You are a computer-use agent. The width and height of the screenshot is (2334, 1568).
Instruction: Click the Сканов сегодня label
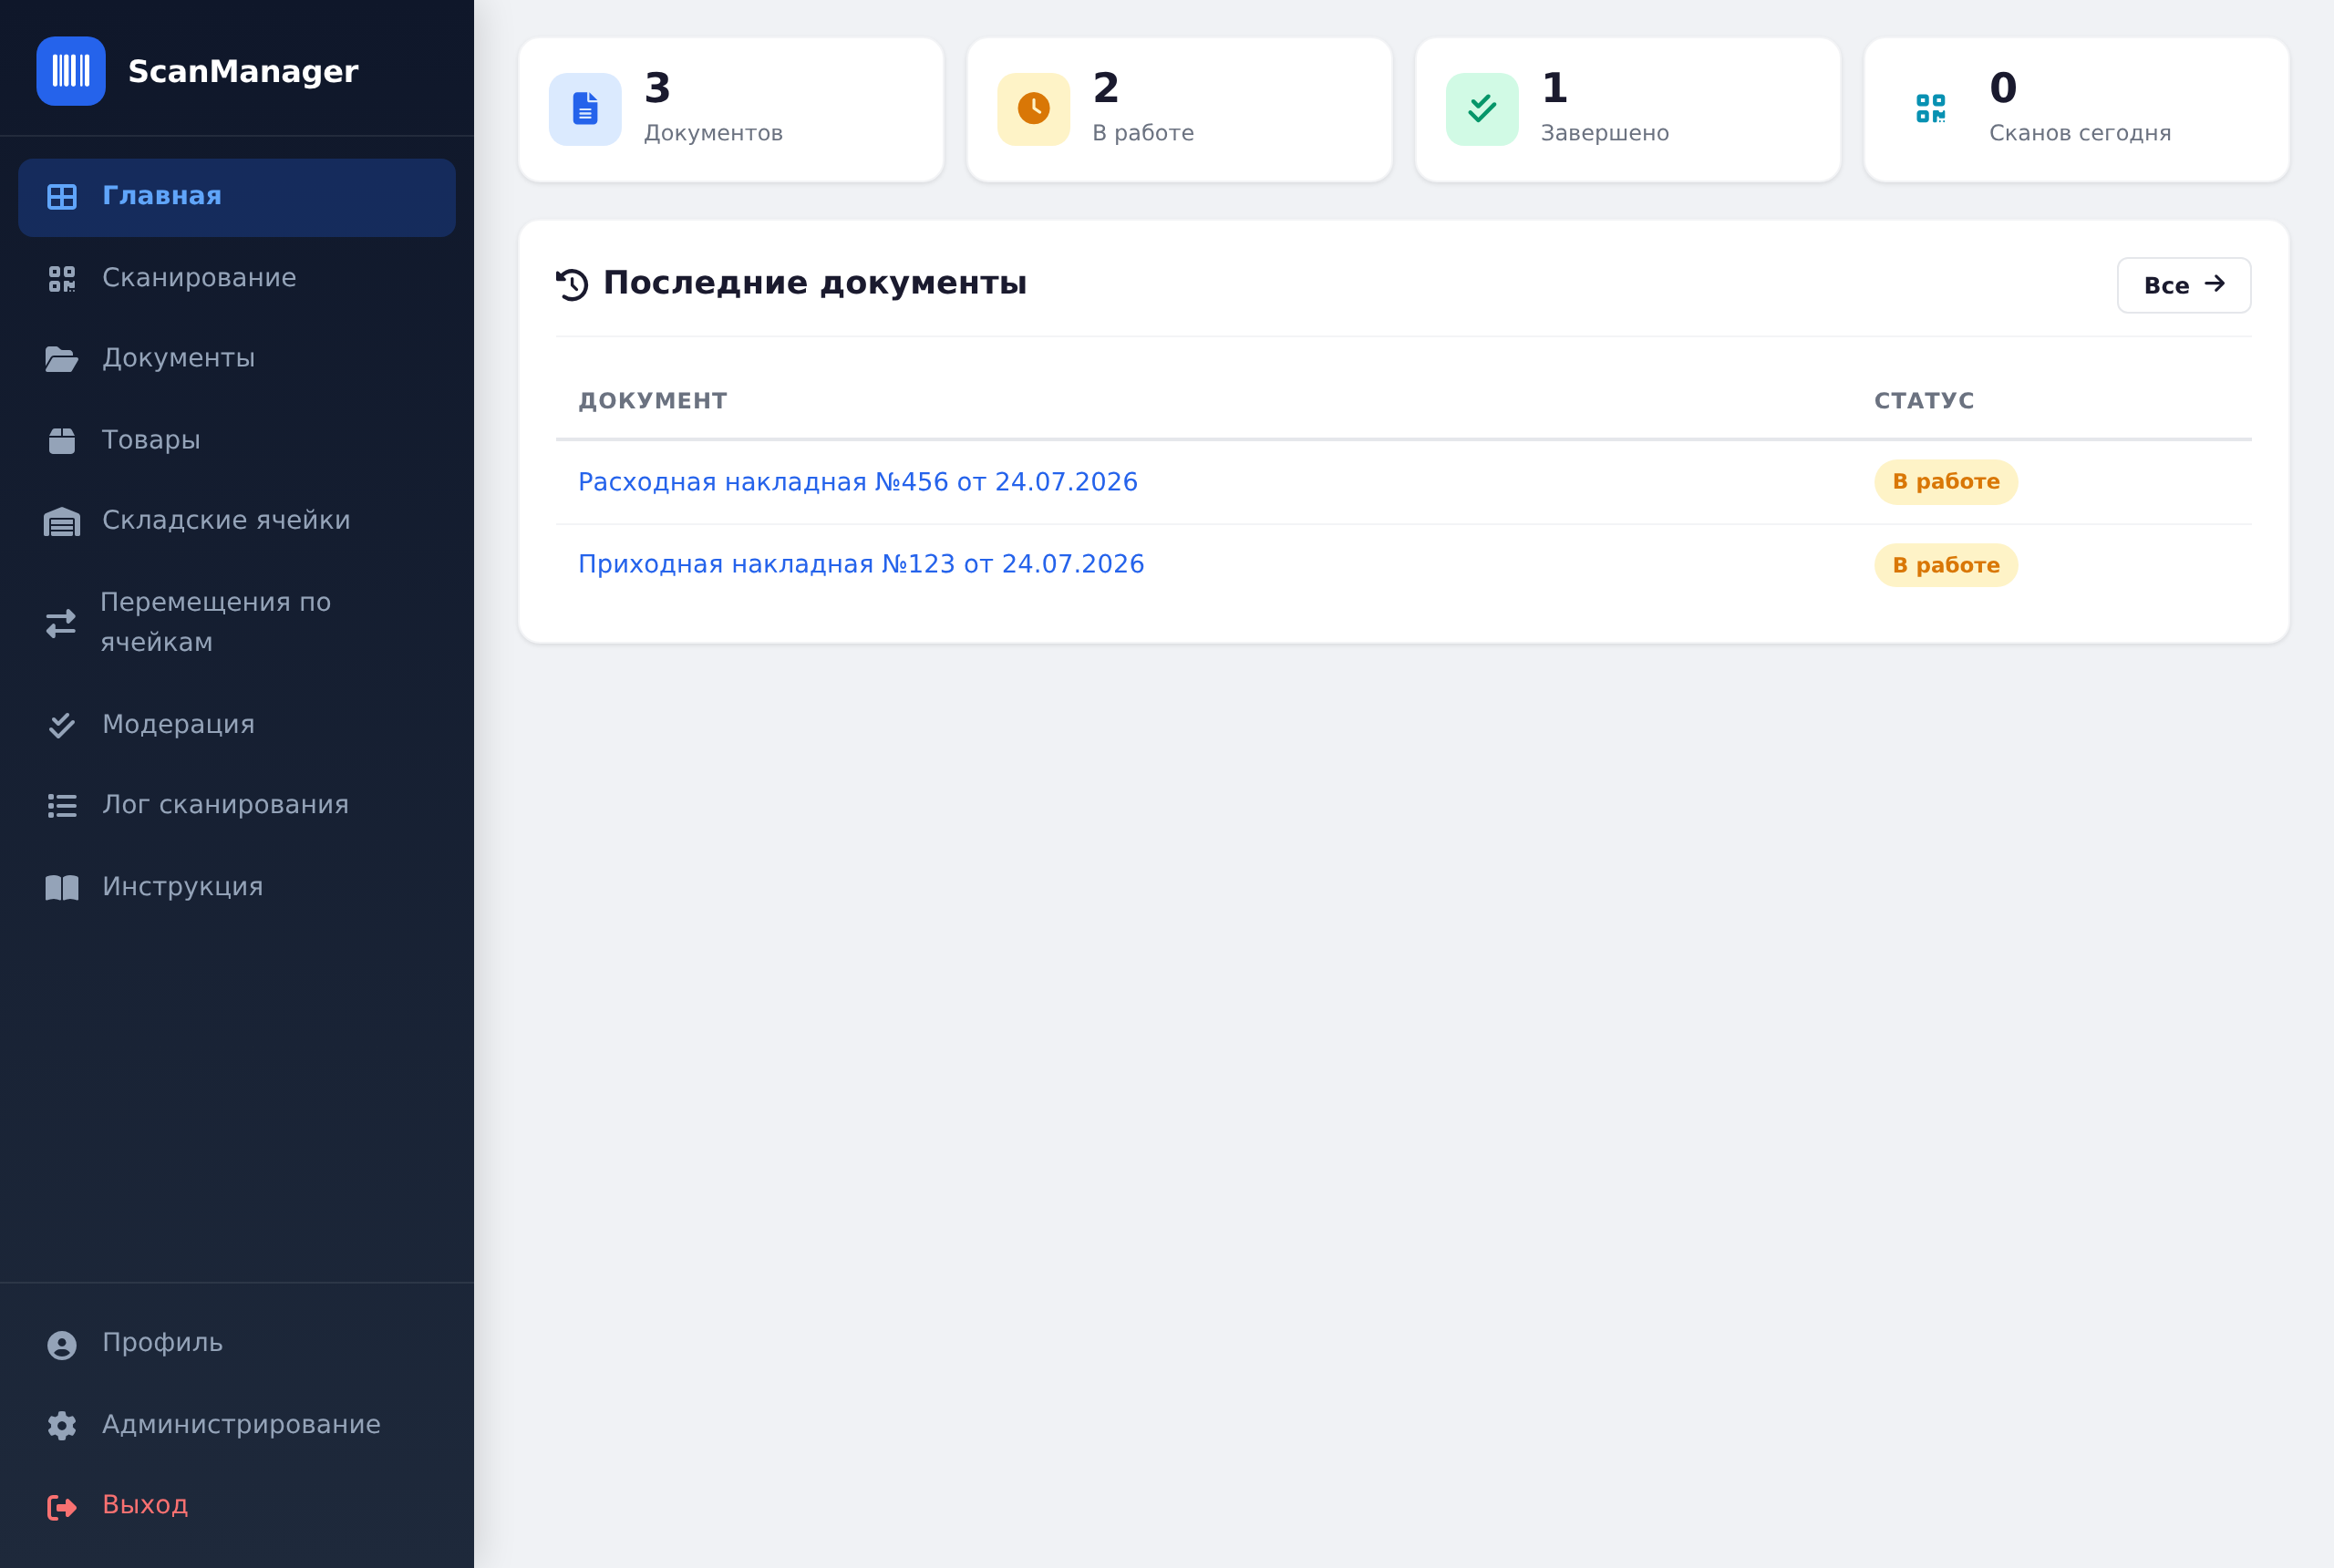2080,133
